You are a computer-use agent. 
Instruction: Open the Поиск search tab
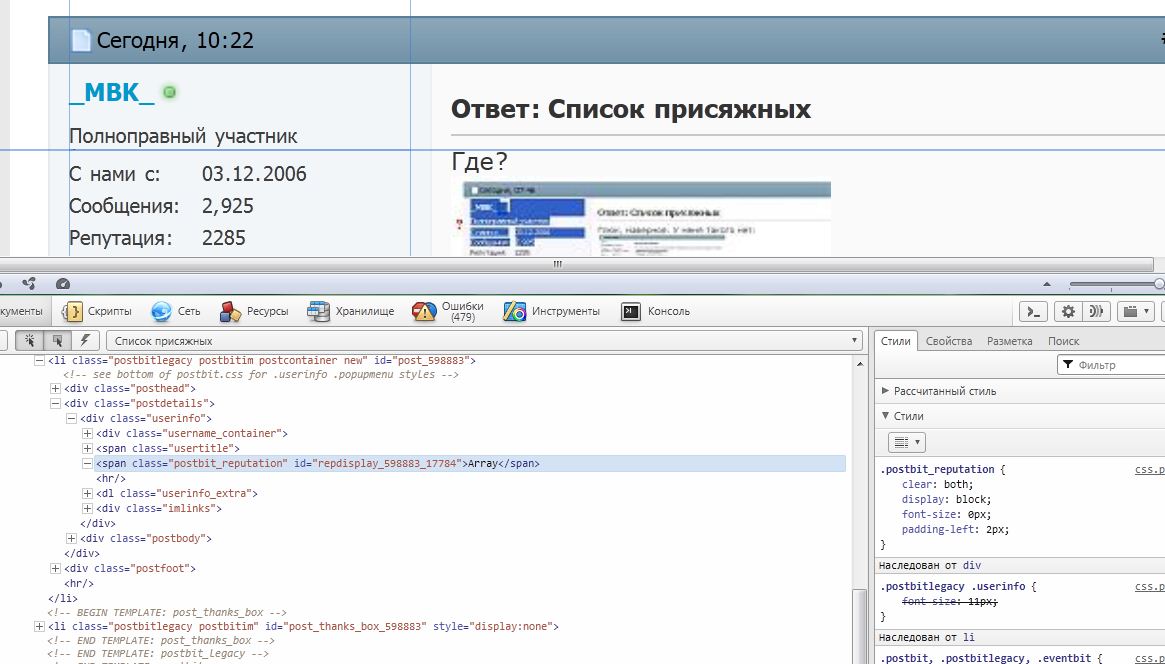tap(1063, 341)
